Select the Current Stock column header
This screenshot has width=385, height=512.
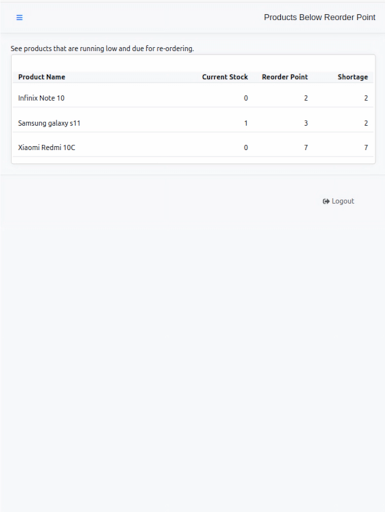point(225,77)
